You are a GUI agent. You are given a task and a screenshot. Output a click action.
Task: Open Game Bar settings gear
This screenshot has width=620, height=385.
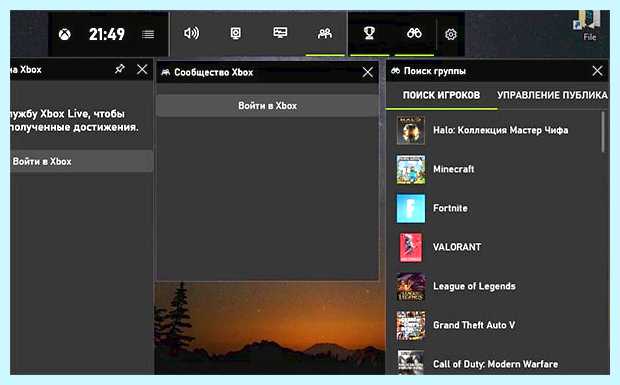451,34
